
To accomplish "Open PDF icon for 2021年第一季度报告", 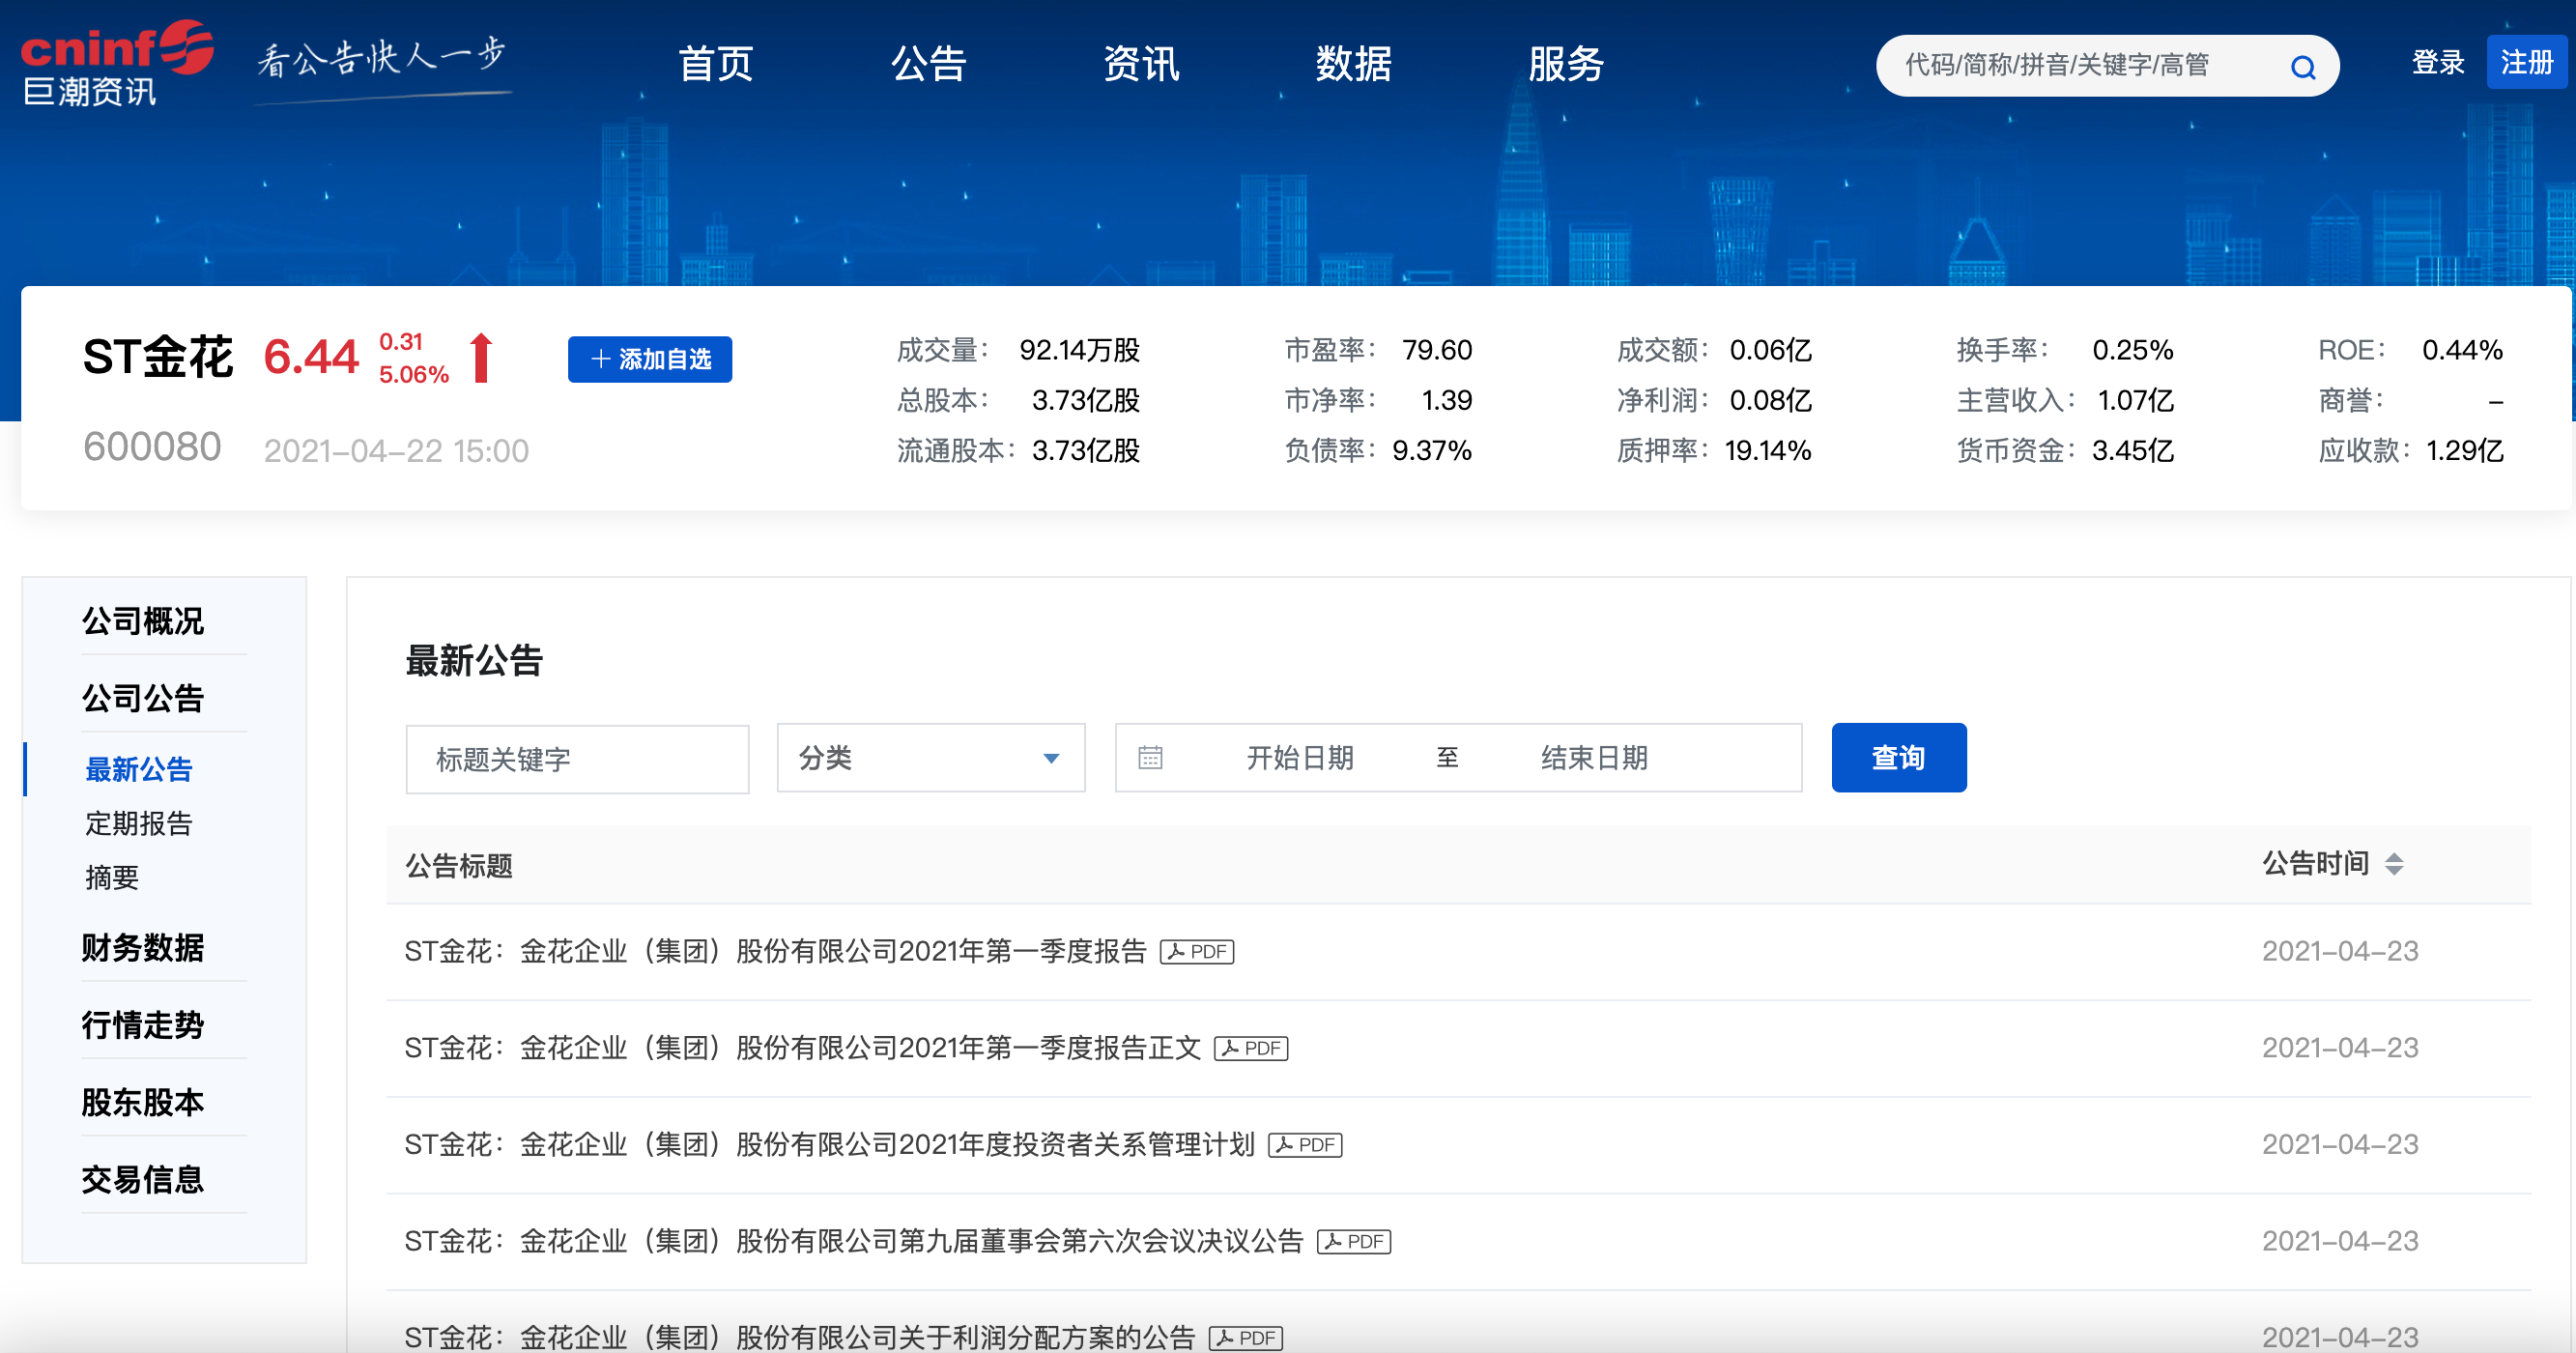I will coord(1197,952).
